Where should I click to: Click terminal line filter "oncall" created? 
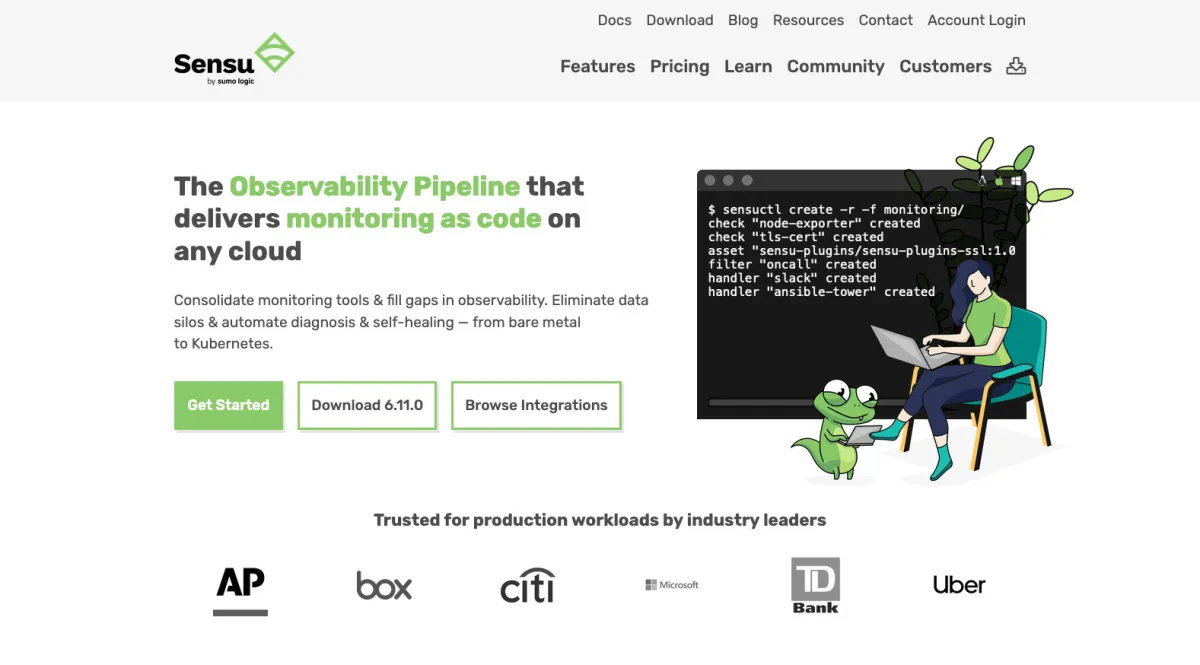coord(792,264)
